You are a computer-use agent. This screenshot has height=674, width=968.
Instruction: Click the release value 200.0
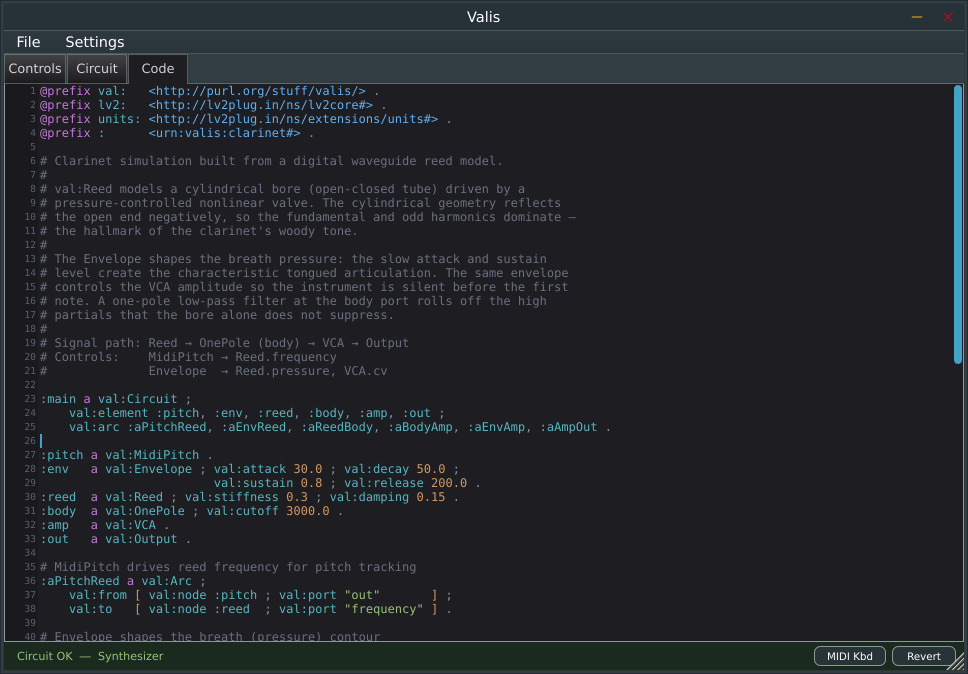pyautogui.click(x=449, y=483)
